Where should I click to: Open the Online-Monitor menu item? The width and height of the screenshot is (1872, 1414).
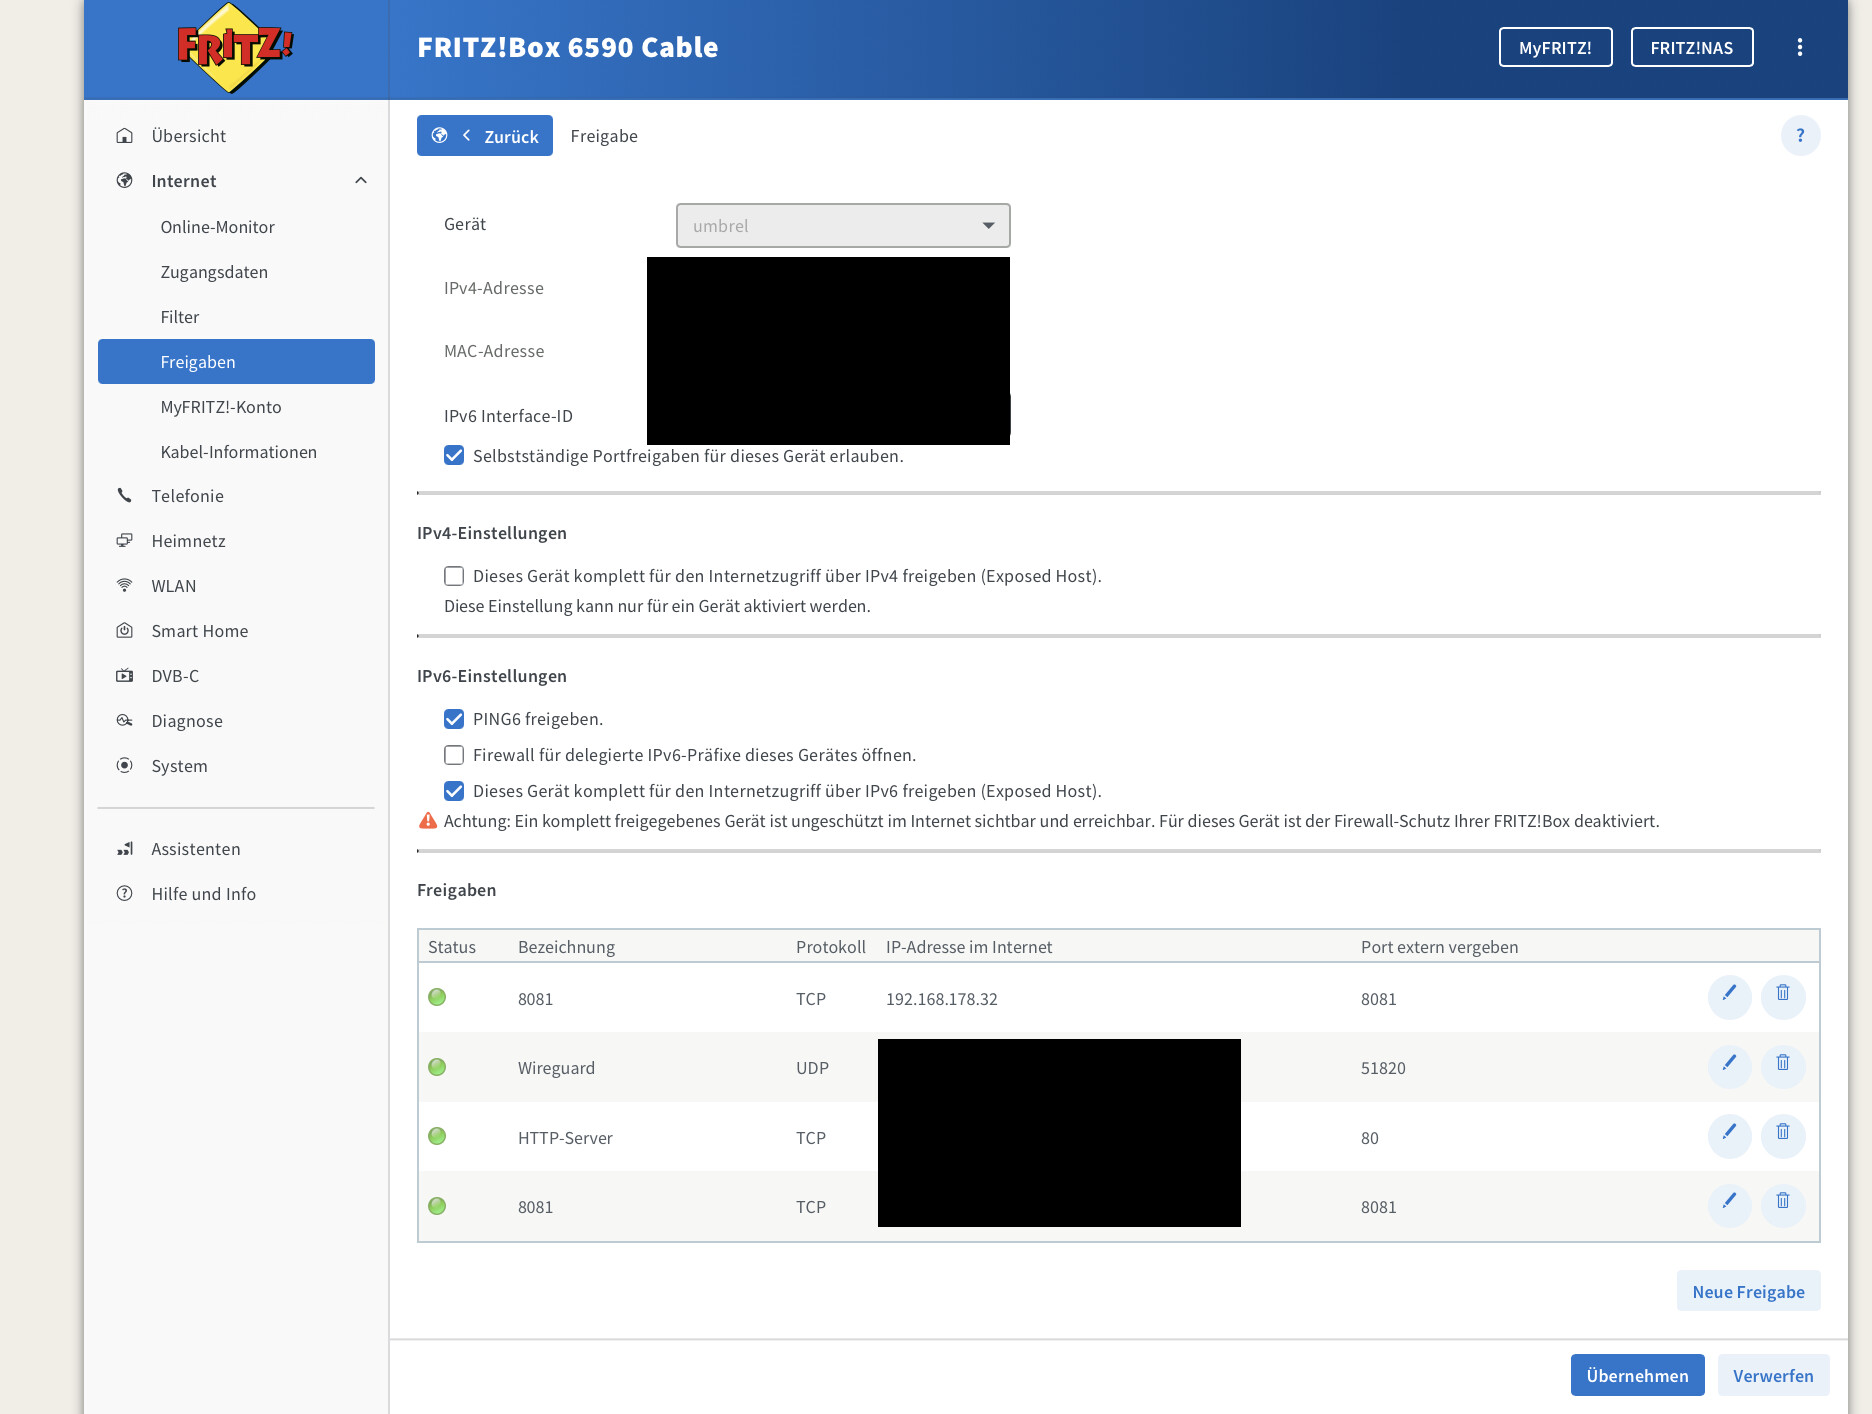click(217, 227)
